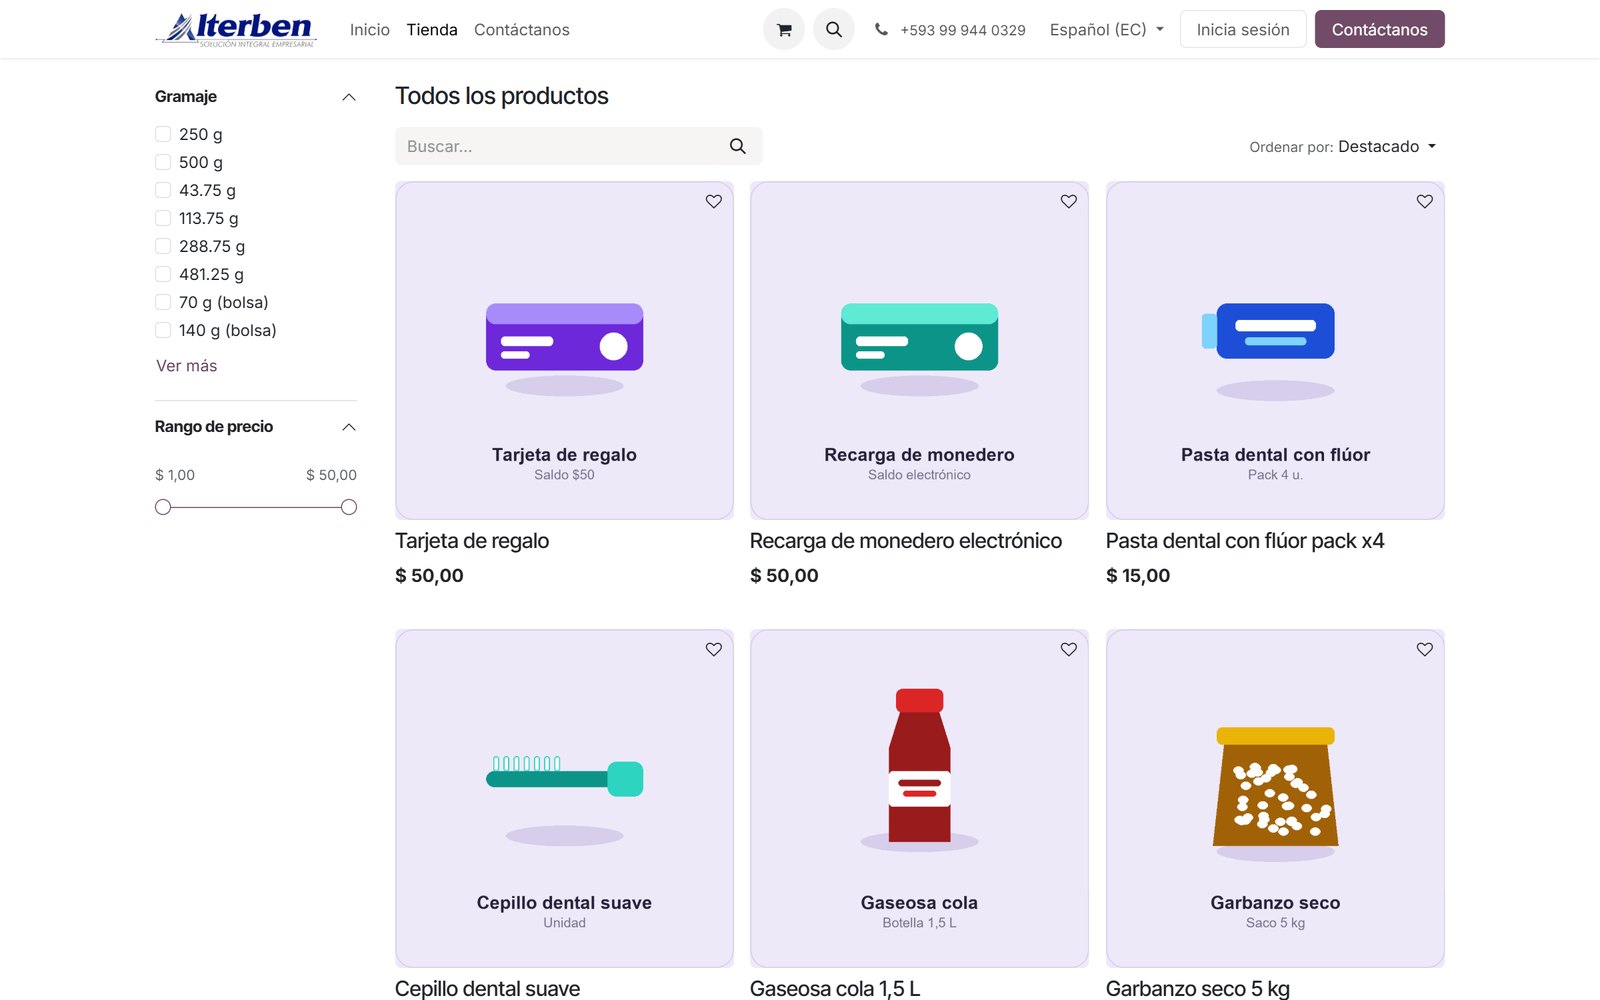The image size is (1600, 1000).
Task: Open the Garbanzo seco product image
Action: (1275, 798)
